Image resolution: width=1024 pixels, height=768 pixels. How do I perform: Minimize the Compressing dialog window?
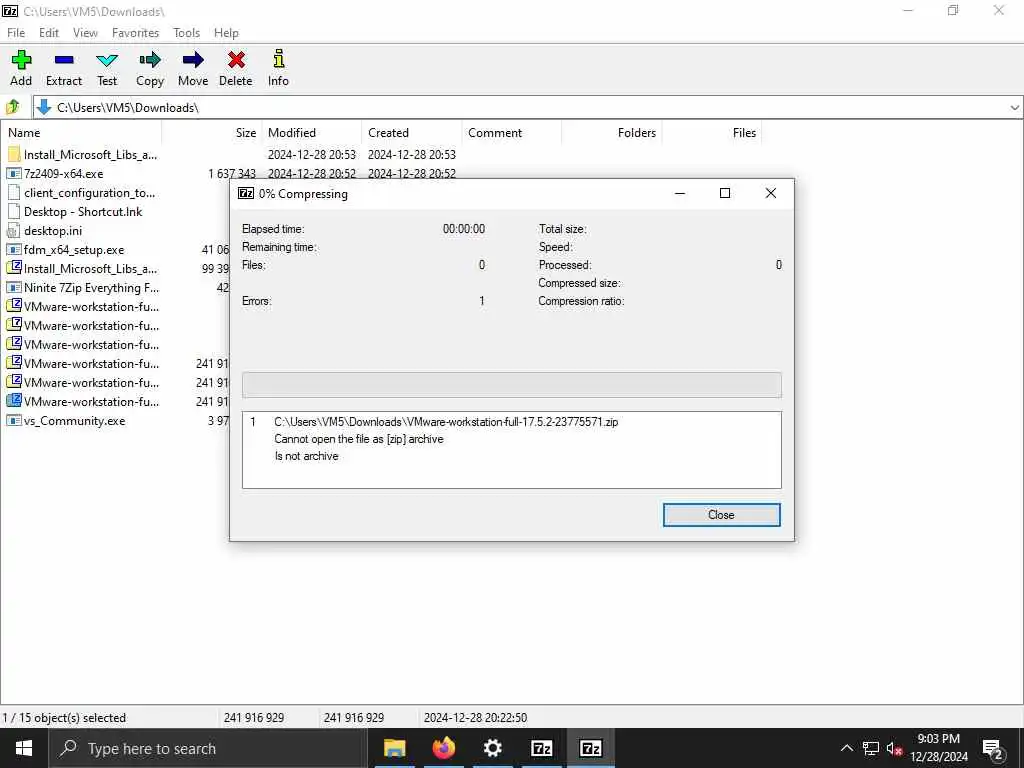[680, 193]
